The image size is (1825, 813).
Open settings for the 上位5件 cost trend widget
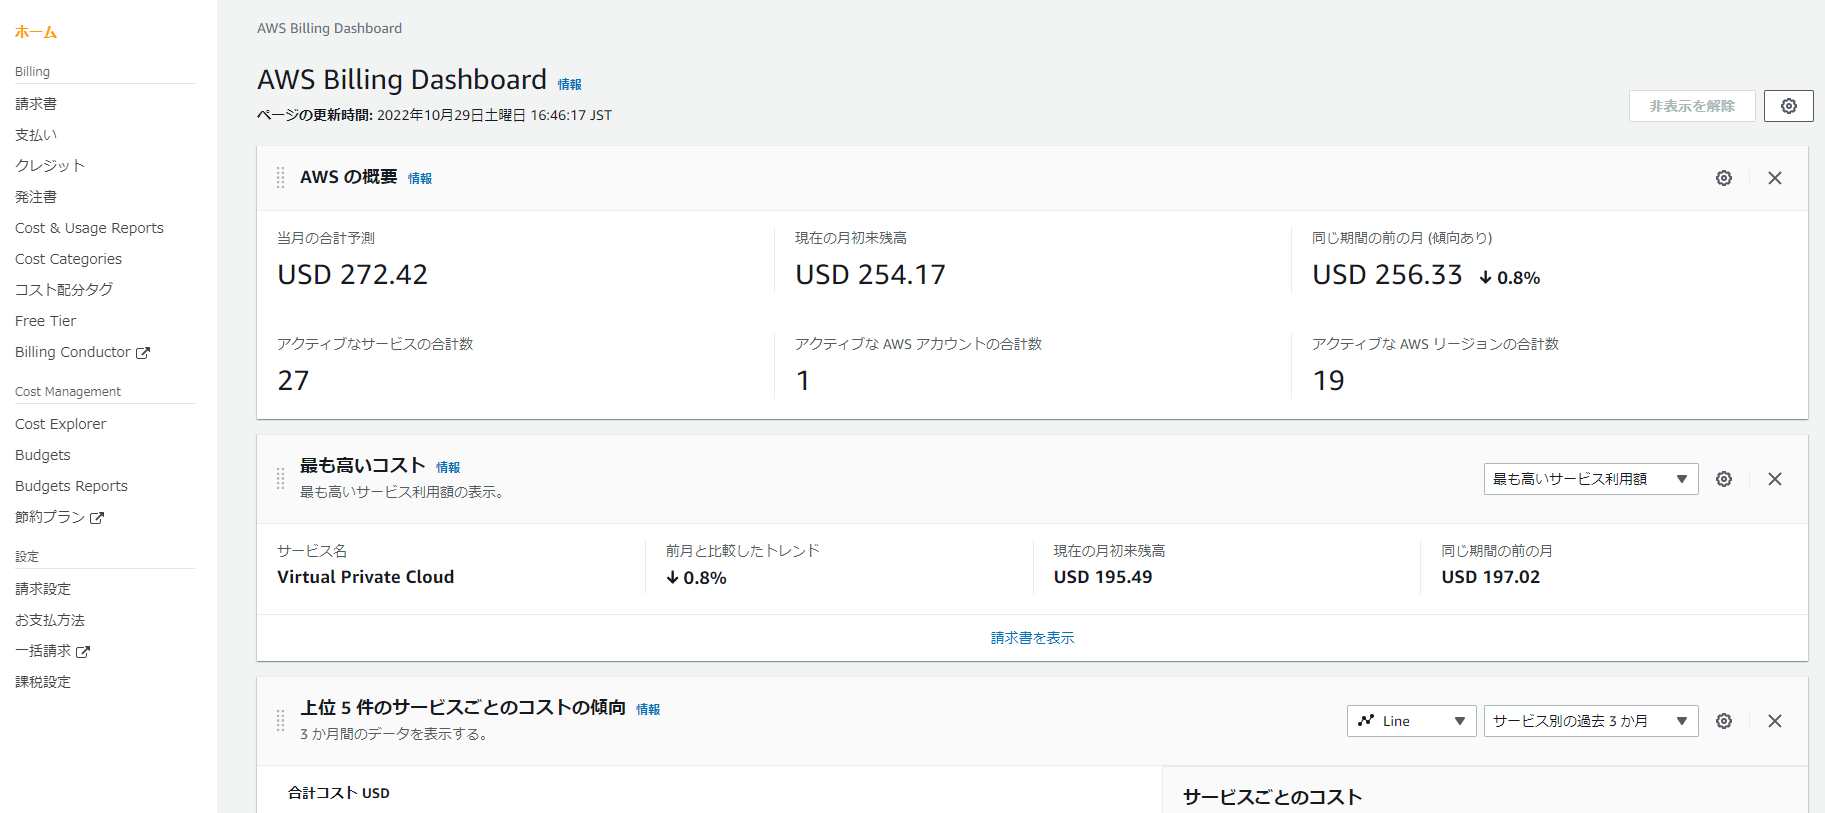pyautogui.click(x=1724, y=721)
